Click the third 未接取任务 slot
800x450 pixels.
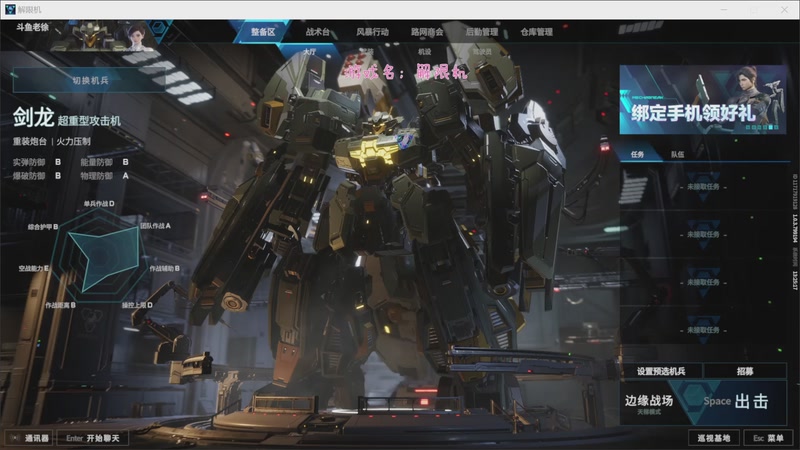tap(703, 282)
